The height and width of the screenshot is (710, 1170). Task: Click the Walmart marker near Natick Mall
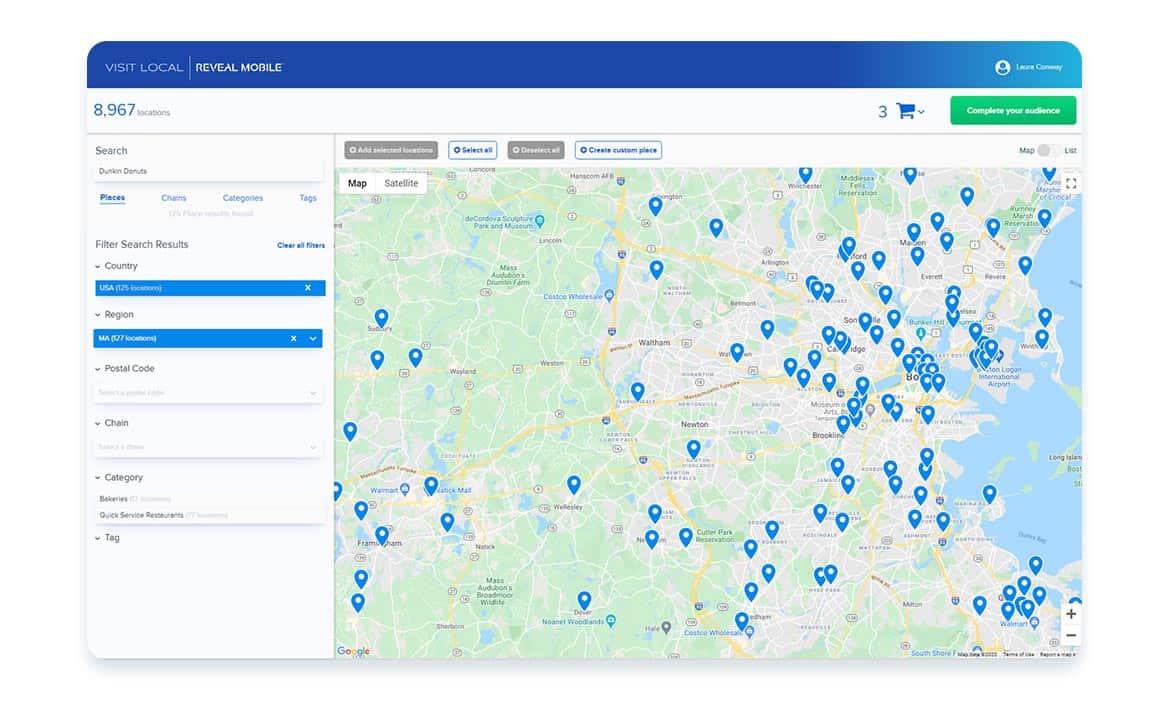click(x=404, y=489)
